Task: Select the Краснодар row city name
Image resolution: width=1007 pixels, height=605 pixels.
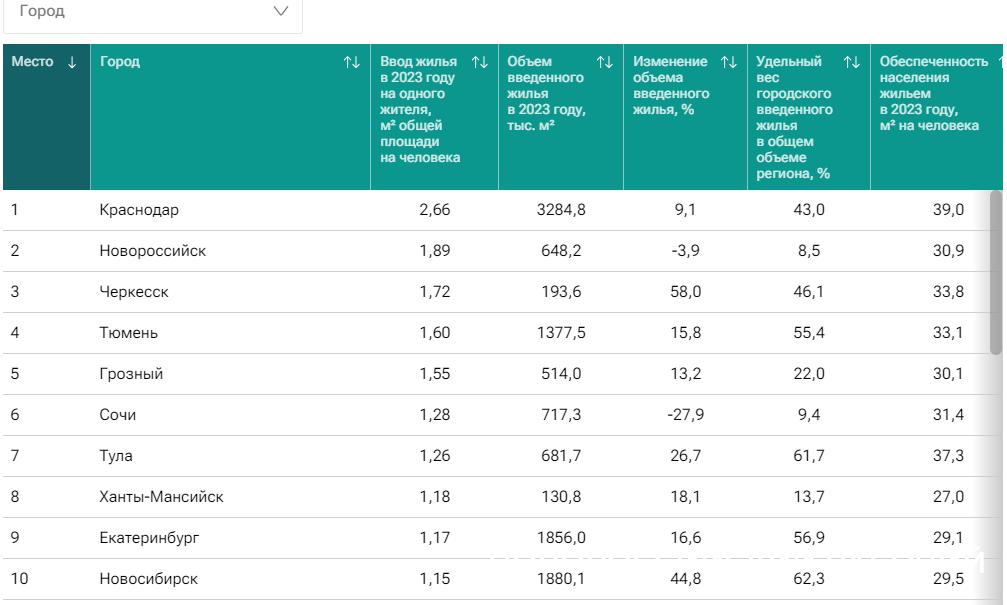Action: [x=139, y=210]
